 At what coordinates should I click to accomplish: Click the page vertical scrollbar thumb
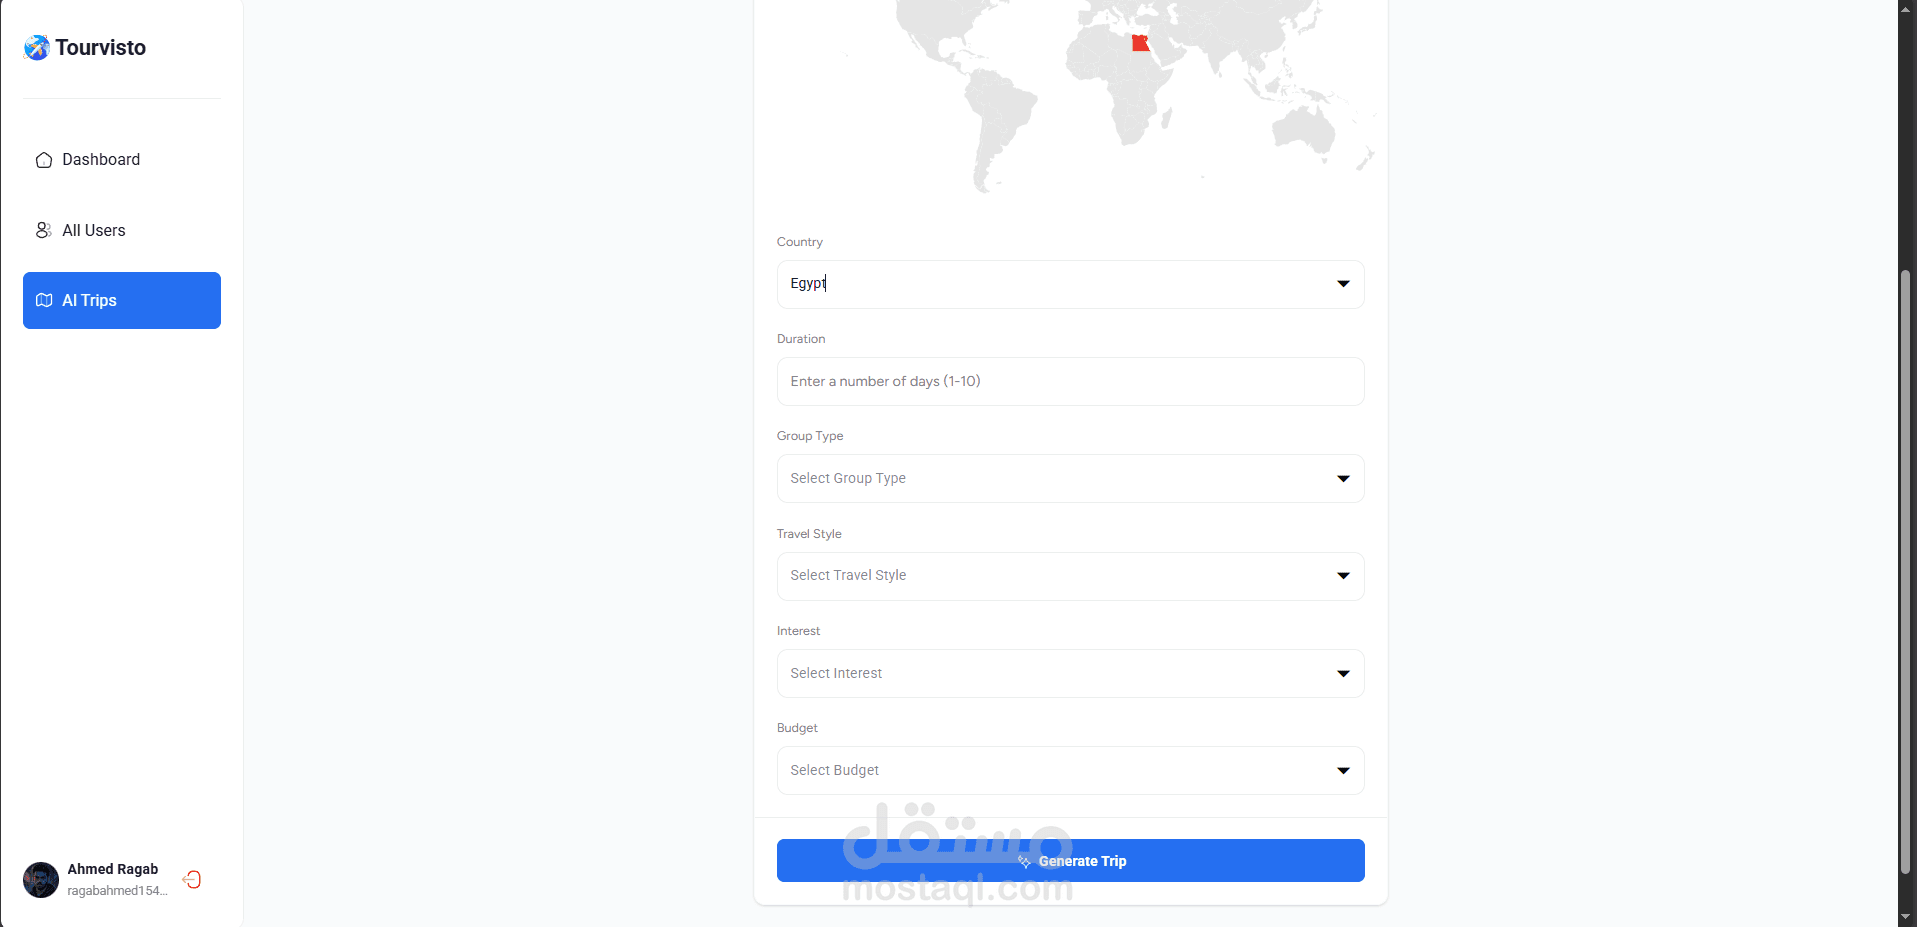pos(1906,570)
